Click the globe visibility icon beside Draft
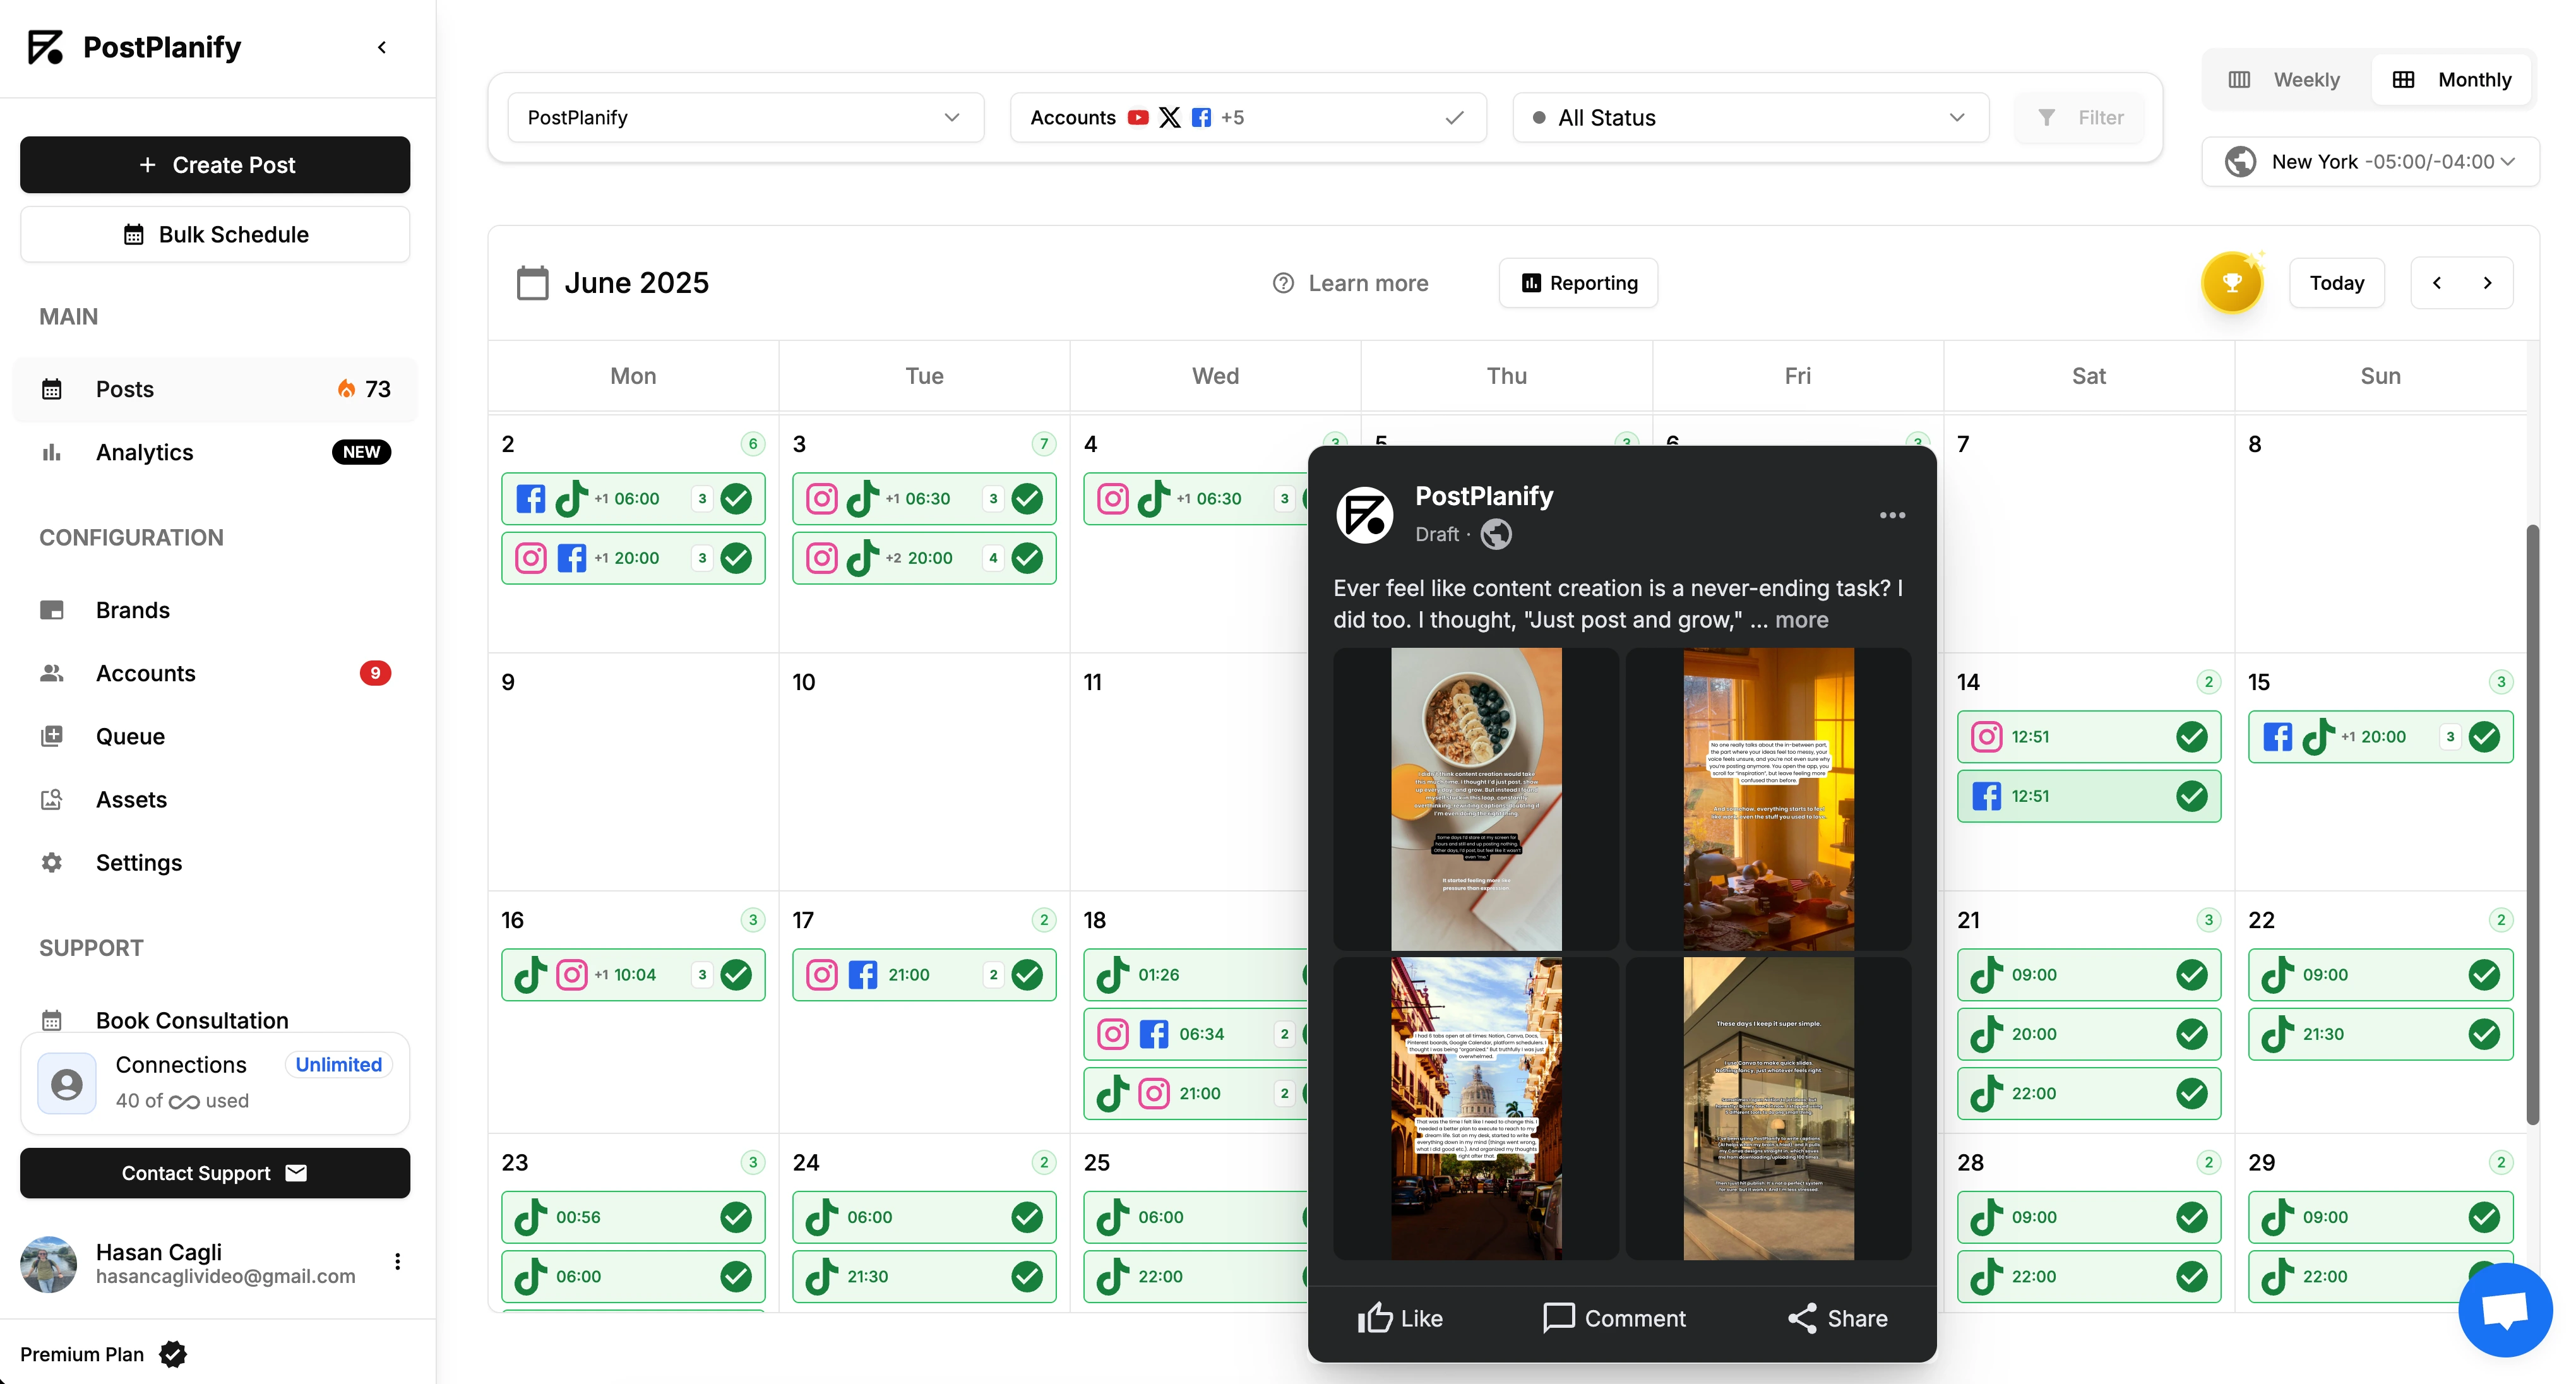 tap(1496, 535)
